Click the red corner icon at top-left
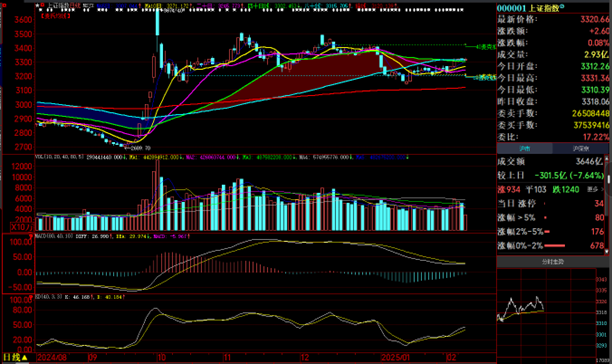Image resolution: width=612 pixels, height=364 pixels. (x=4, y=5)
